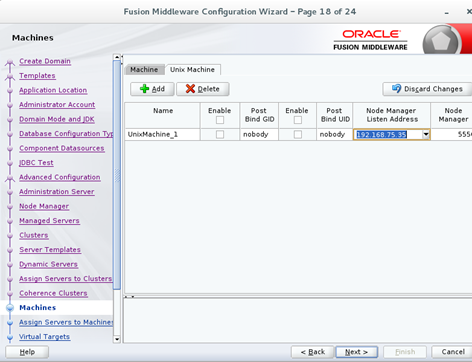The image size is (472, 362).
Task: Cancel the configuration wizard
Action: [453, 352]
